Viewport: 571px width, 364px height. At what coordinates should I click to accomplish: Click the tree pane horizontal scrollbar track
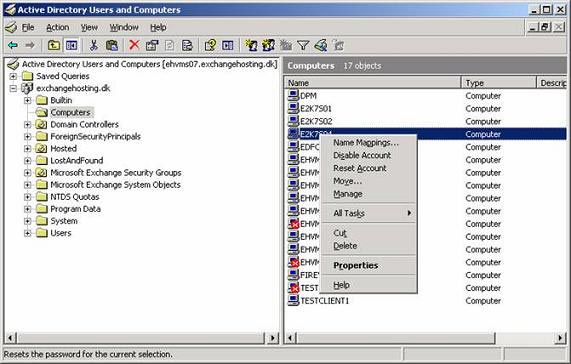[x=140, y=338]
